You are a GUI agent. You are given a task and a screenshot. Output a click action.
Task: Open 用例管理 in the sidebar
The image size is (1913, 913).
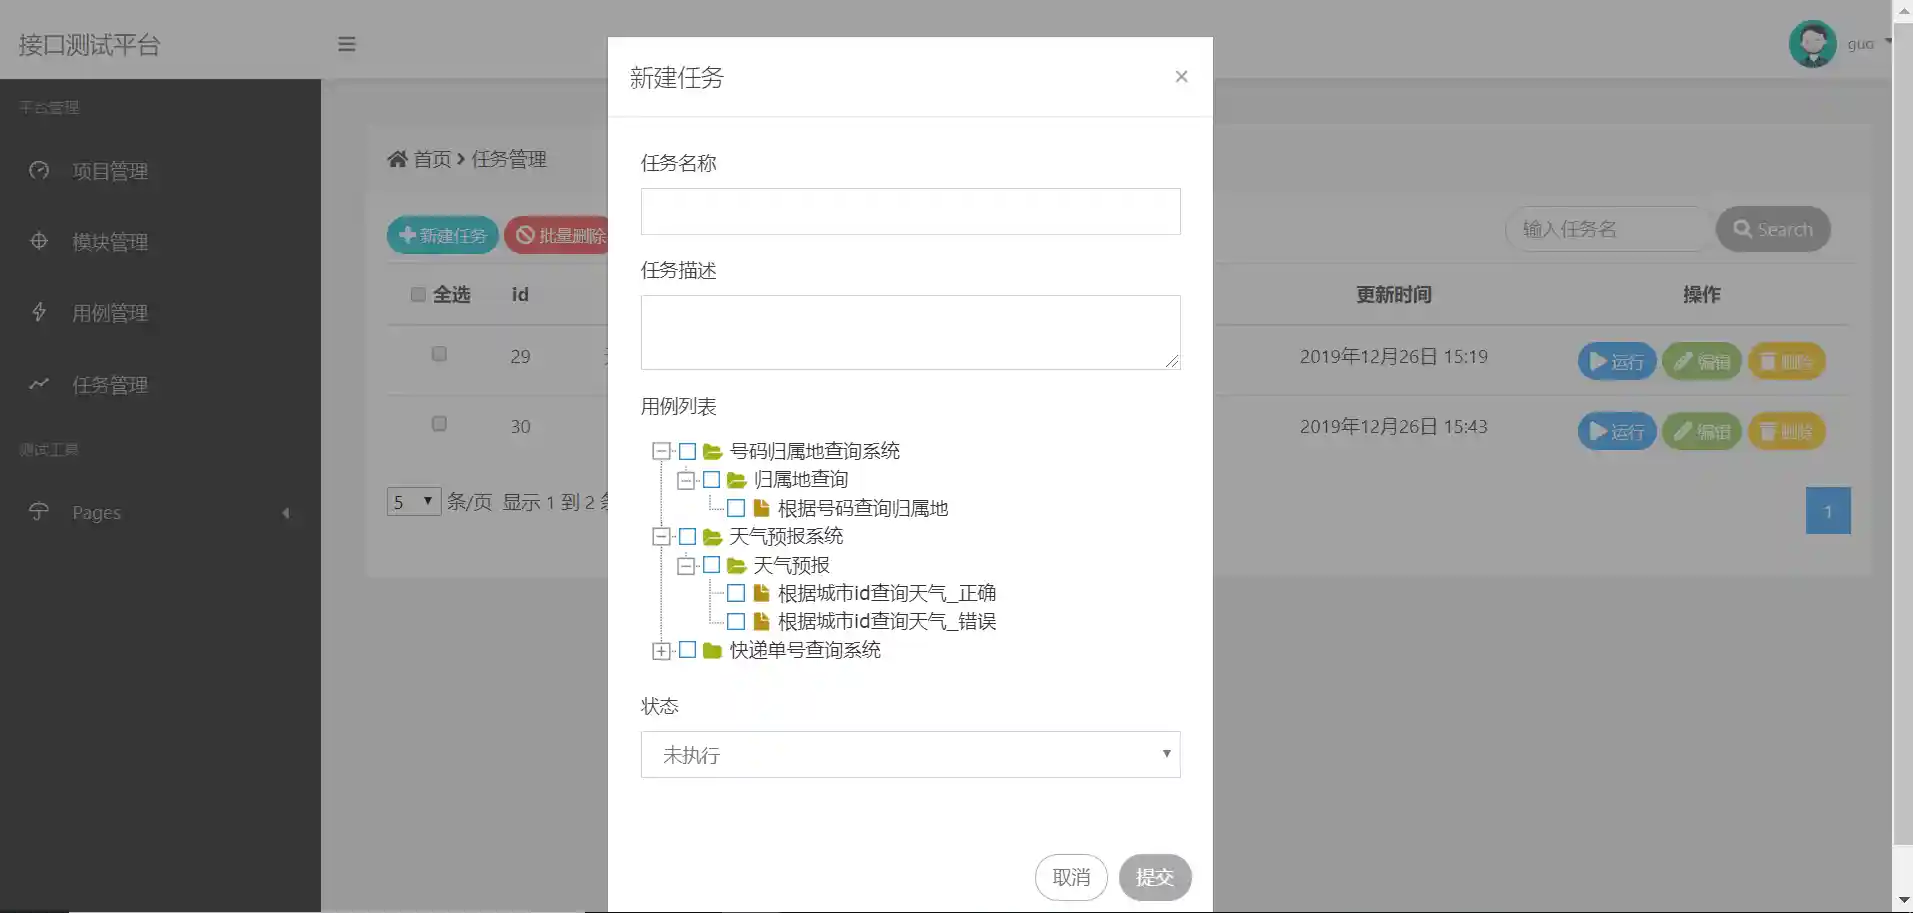110,313
